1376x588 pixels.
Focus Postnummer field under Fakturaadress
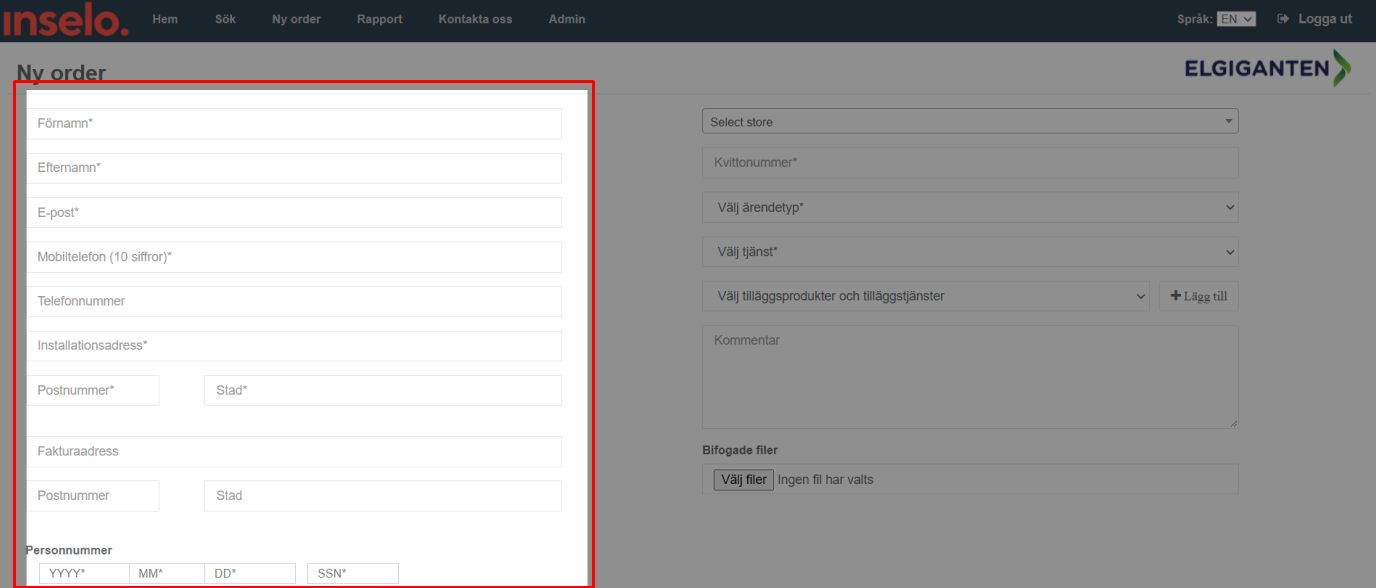coord(93,496)
